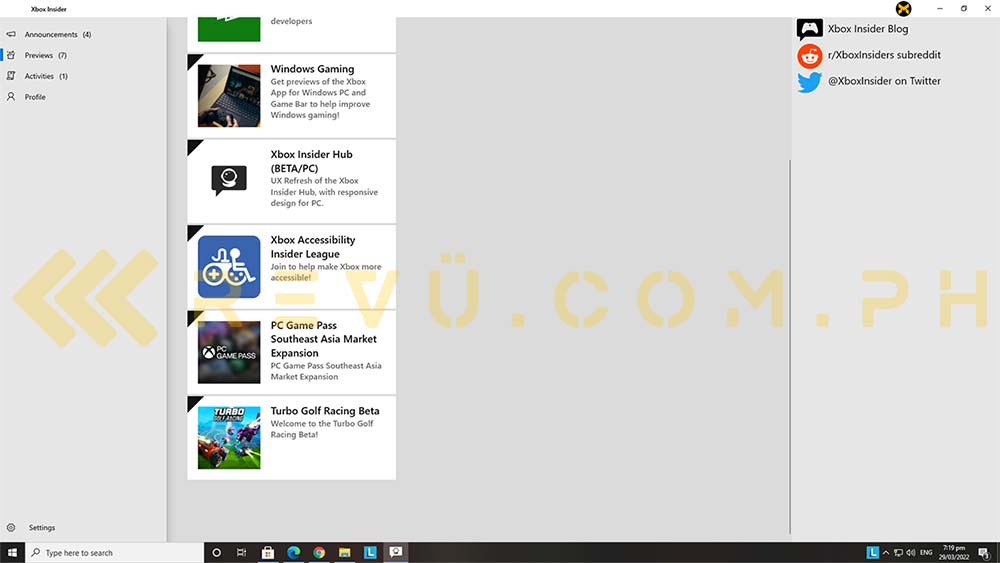Image resolution: width=1000 pixels, height=563 pixels.
Task: Click the 'developers' text in top card
Action: 291,21
